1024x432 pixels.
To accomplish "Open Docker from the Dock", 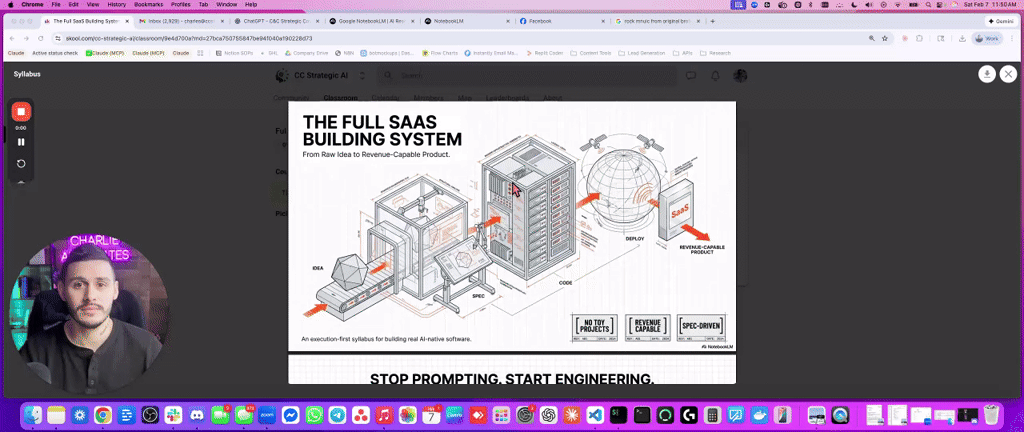I will tap(760, 414).
